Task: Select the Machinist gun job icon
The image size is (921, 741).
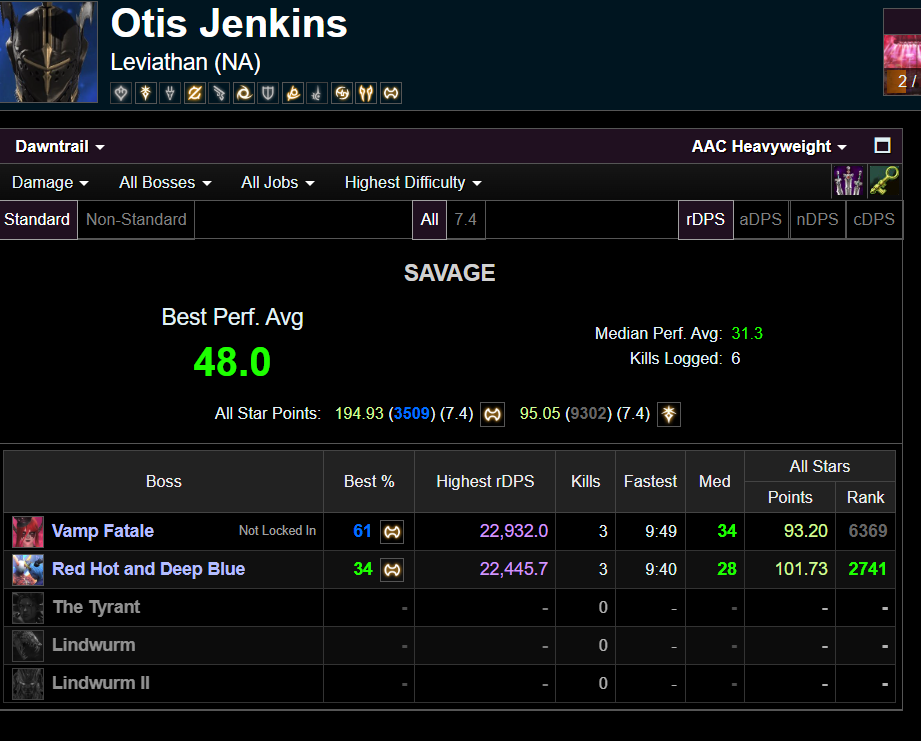Action: pyautogui.click(x=219, y=93)
